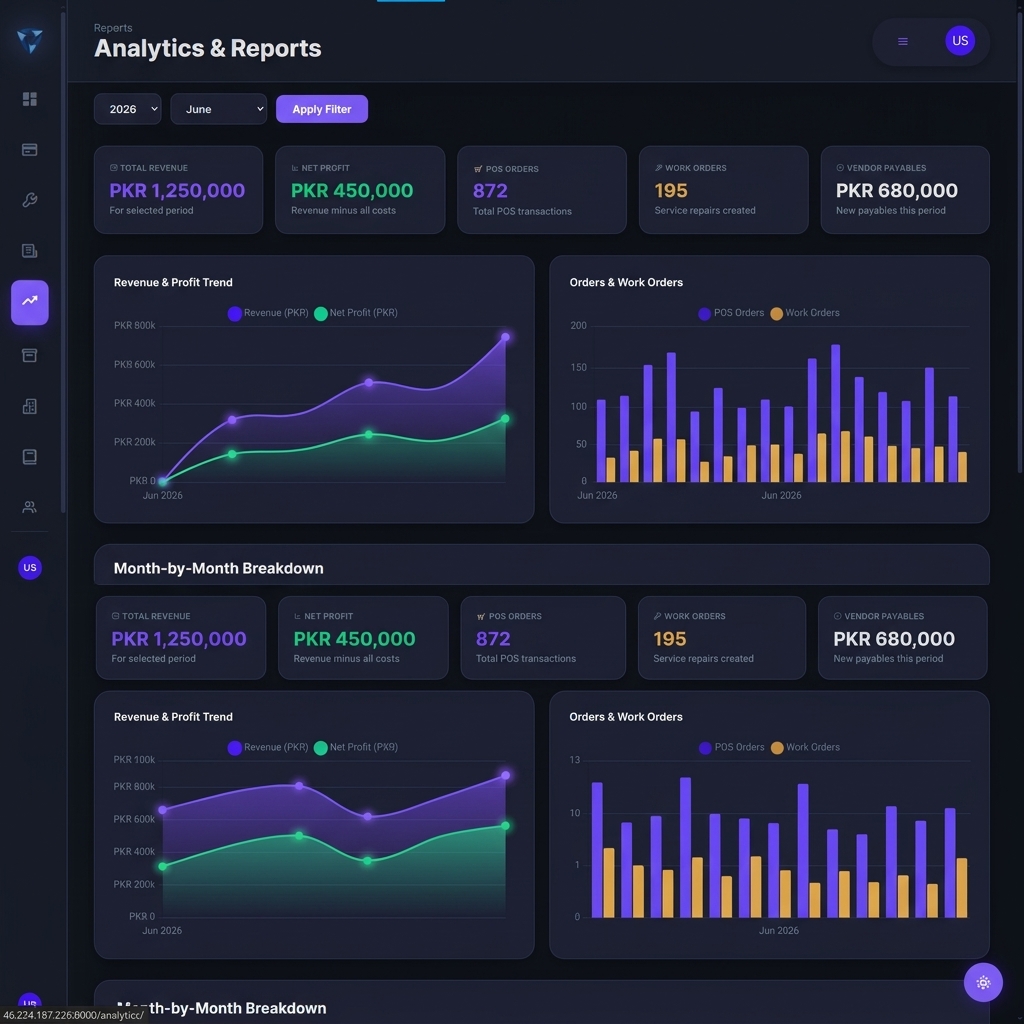Click the 'Revenue minus all costs' text in top card
This screenshot has width=1024, height=1024.
[x=343, y=210]
